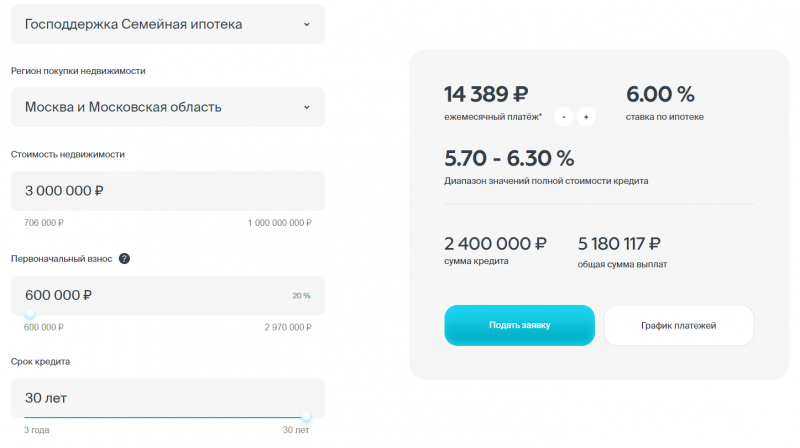Viewport: 800px width, 448px height.
Task: Click the loan term slider track
Action: tap(167, 417)
